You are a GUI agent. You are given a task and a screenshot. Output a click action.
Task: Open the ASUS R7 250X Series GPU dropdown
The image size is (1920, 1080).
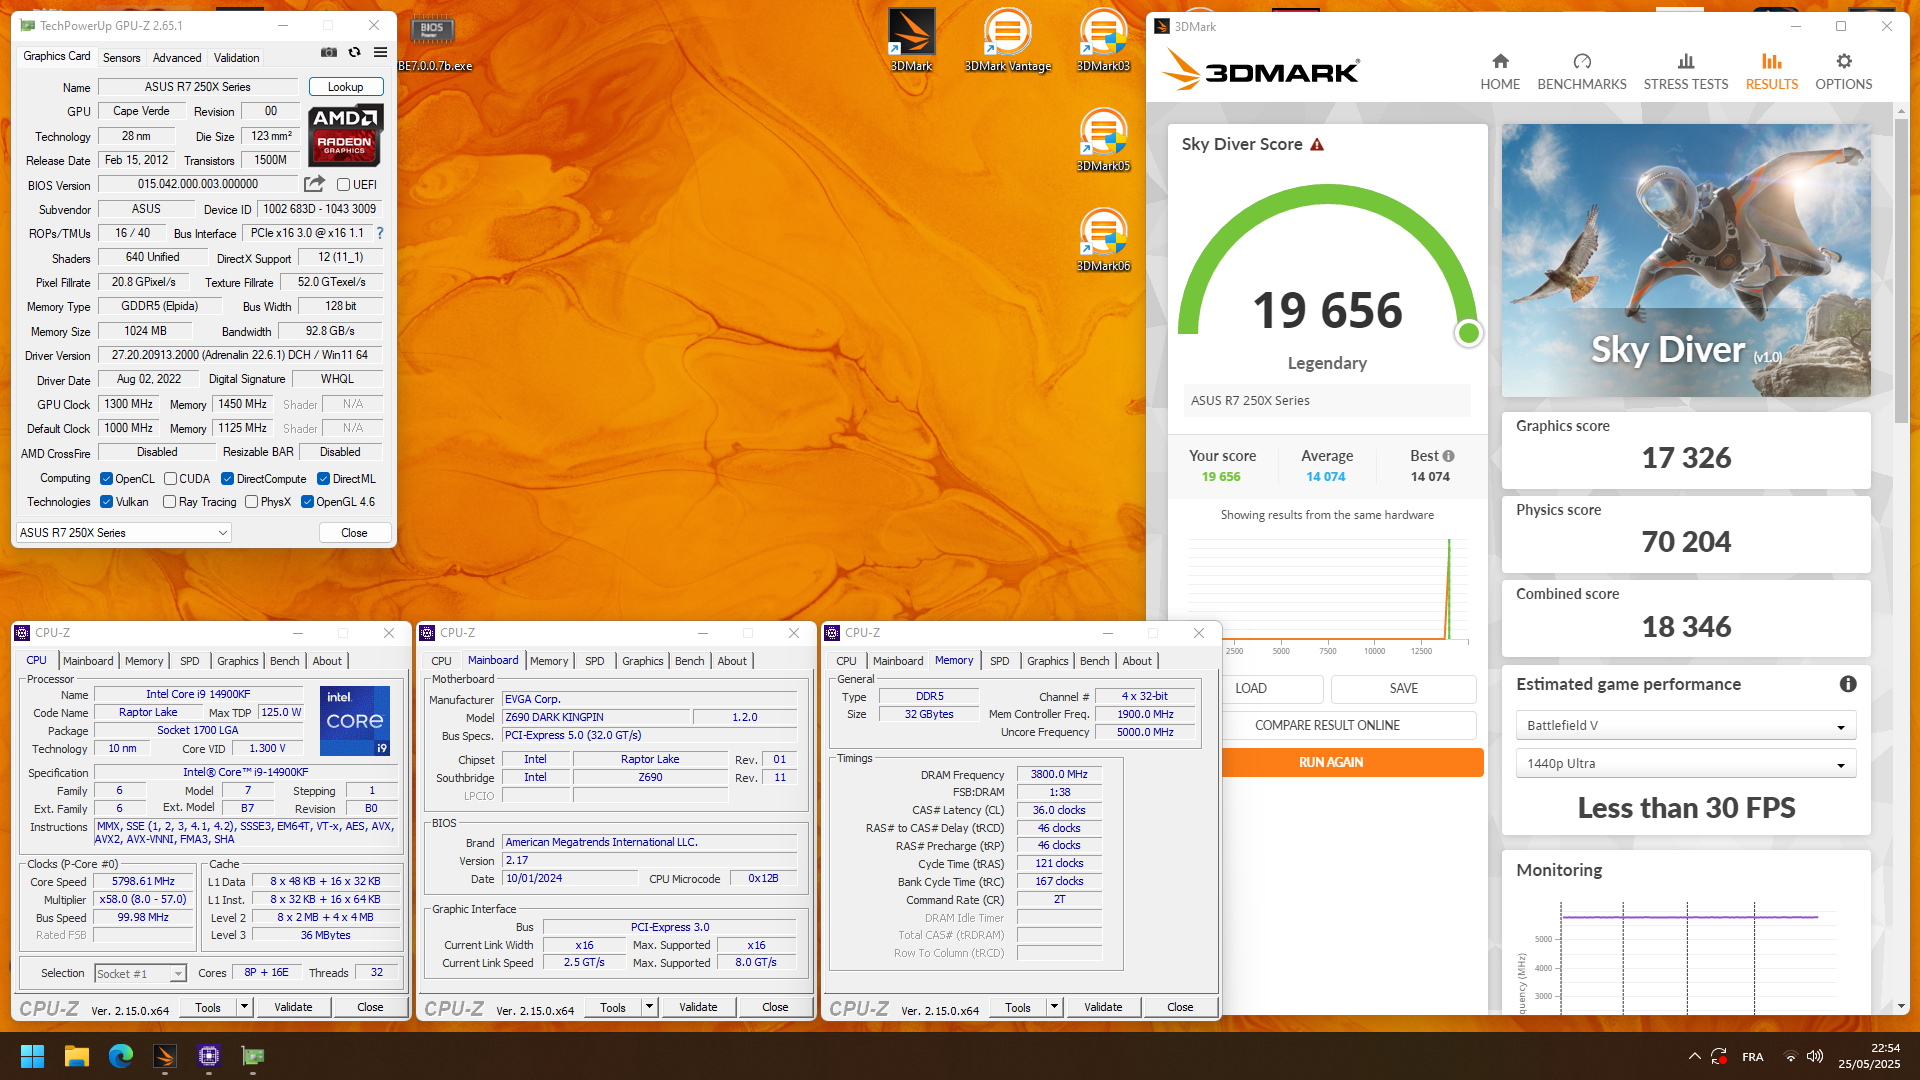pyautogui.click(x=124, y=533)
